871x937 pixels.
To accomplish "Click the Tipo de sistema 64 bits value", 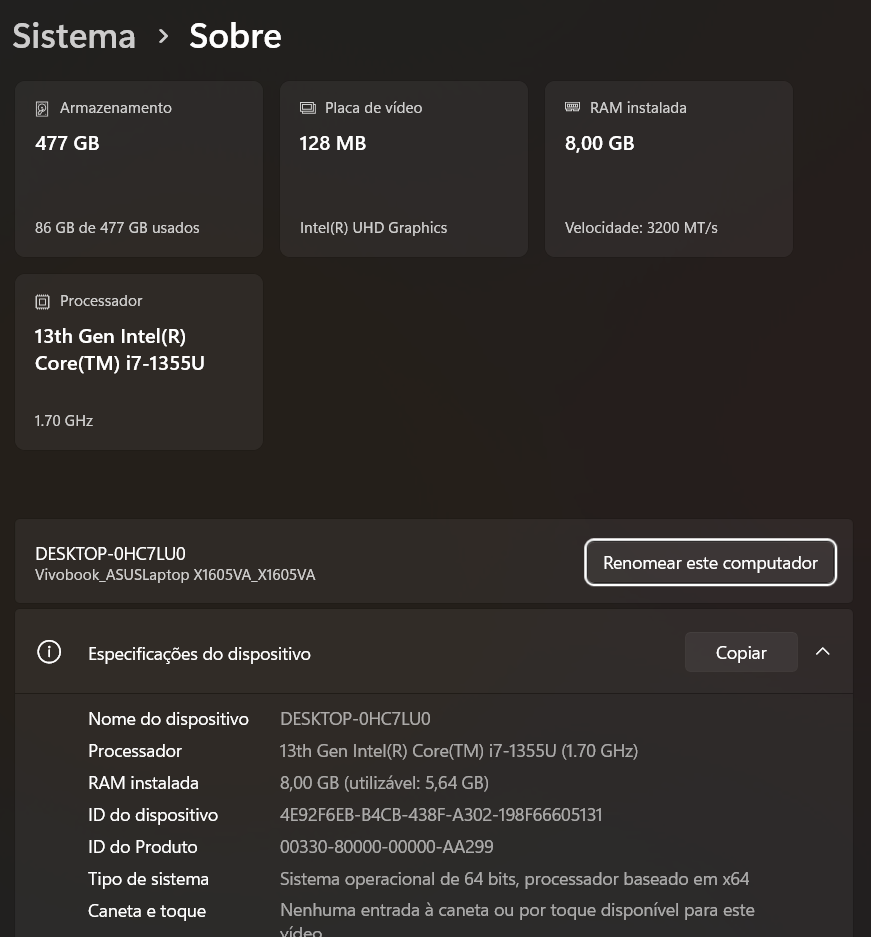I will click(514, 879).
